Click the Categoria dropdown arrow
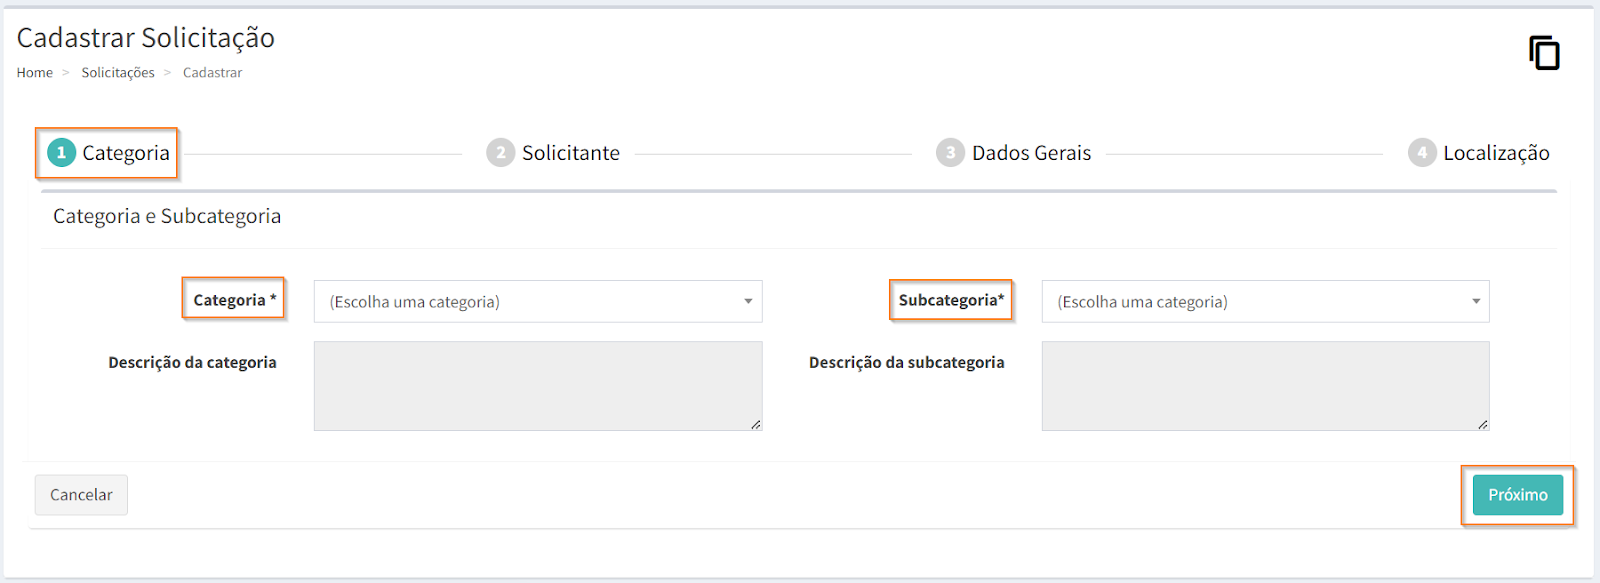This screenshot has height=583, width=1600. point(748,302)
